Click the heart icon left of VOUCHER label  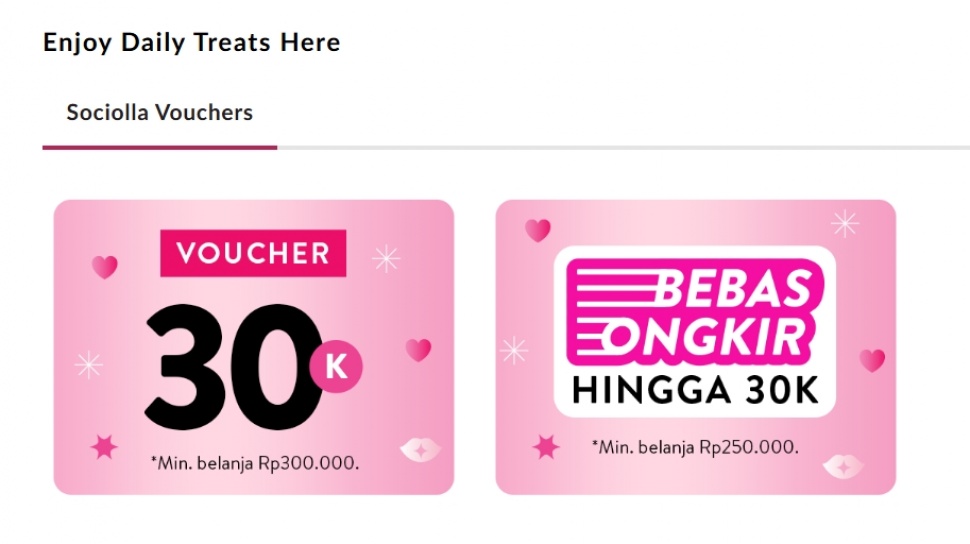tap(105, 267)
